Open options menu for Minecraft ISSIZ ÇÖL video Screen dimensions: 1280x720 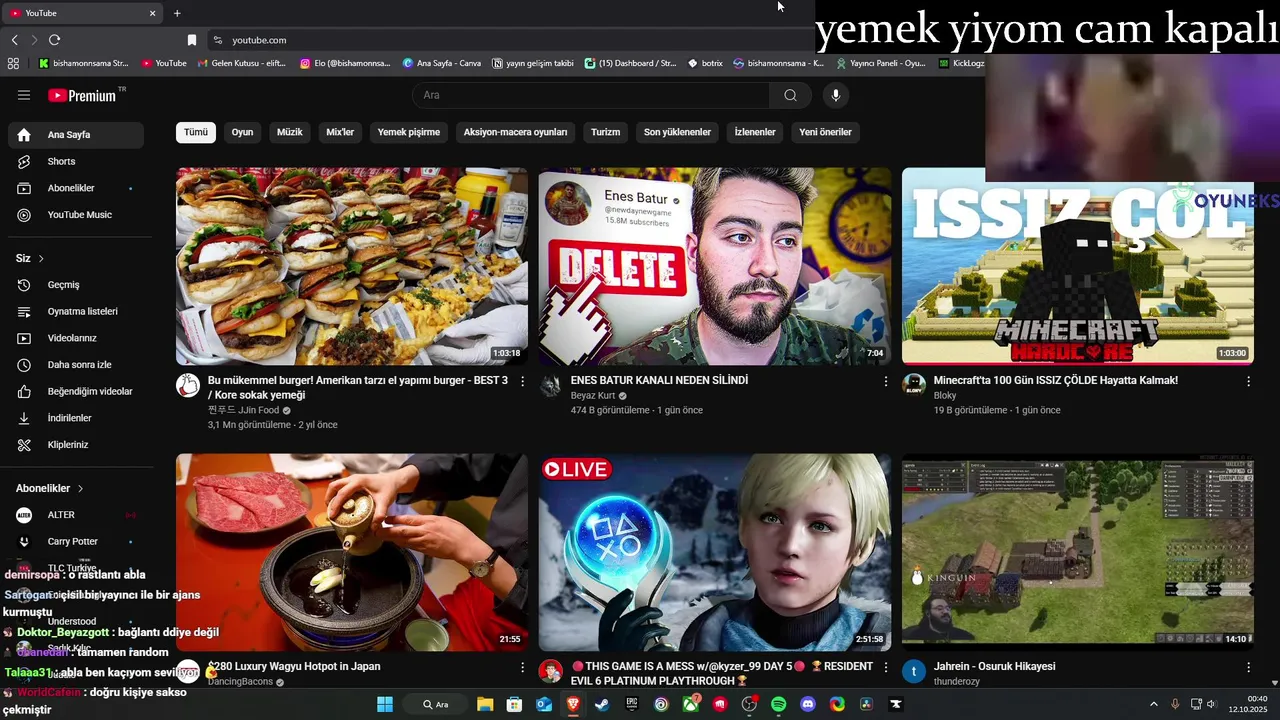pyautogui.click(x=1248, y=381)
